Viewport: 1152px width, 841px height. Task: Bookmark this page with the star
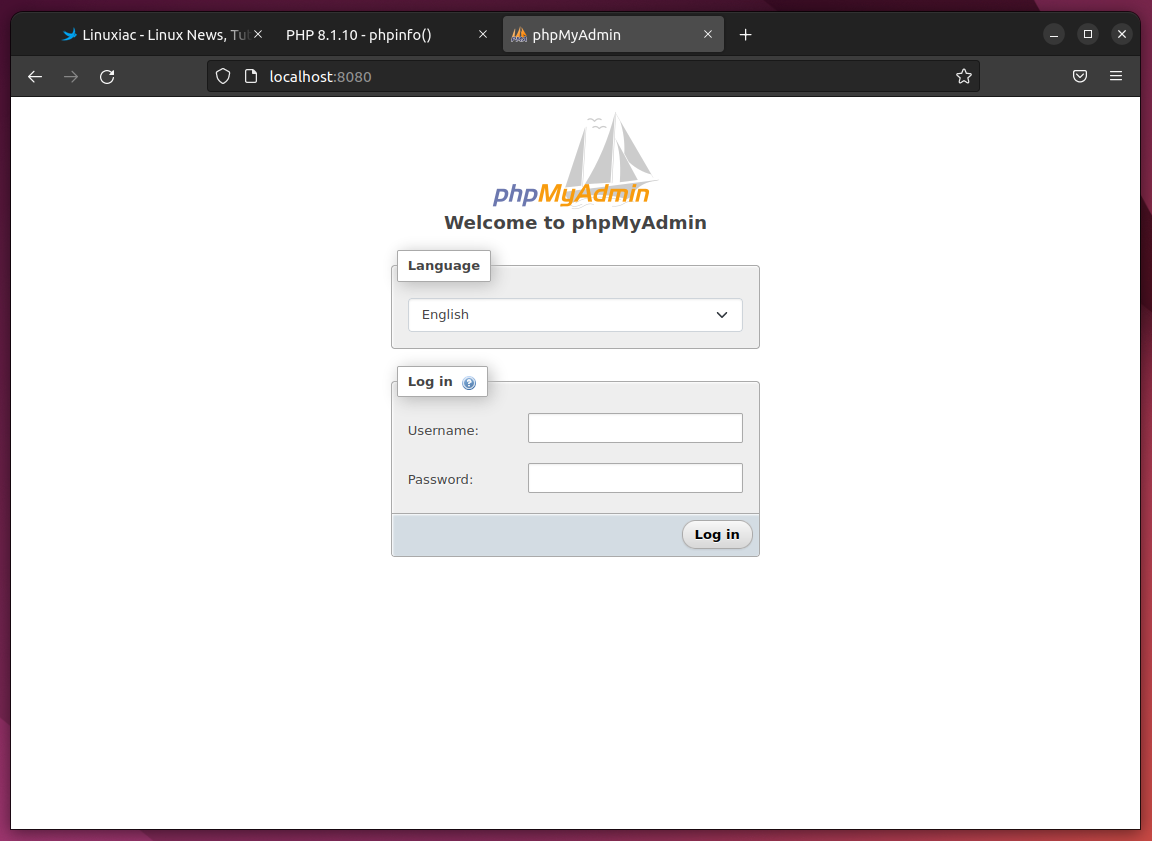coord(964,76)
